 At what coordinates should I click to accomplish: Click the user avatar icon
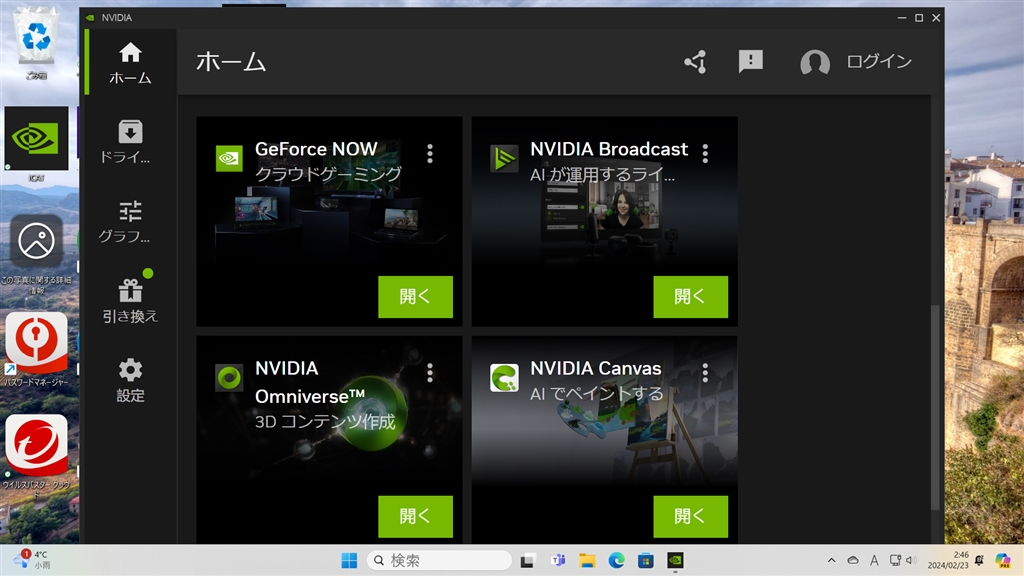tap(814, 63)
